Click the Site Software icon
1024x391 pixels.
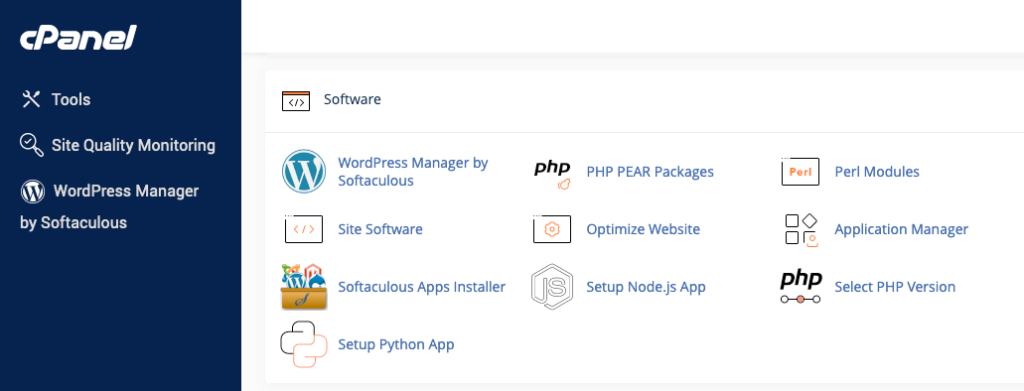coord(304,229)
